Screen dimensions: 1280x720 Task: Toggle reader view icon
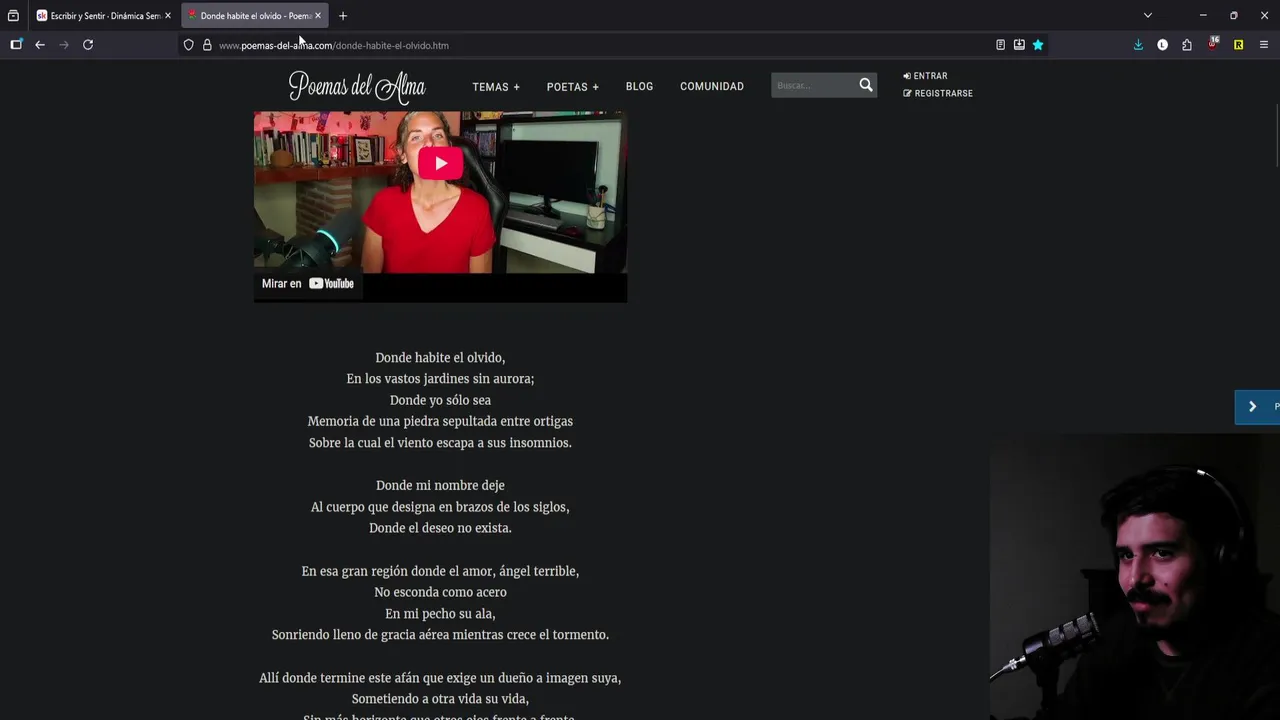click(1000, 45)
